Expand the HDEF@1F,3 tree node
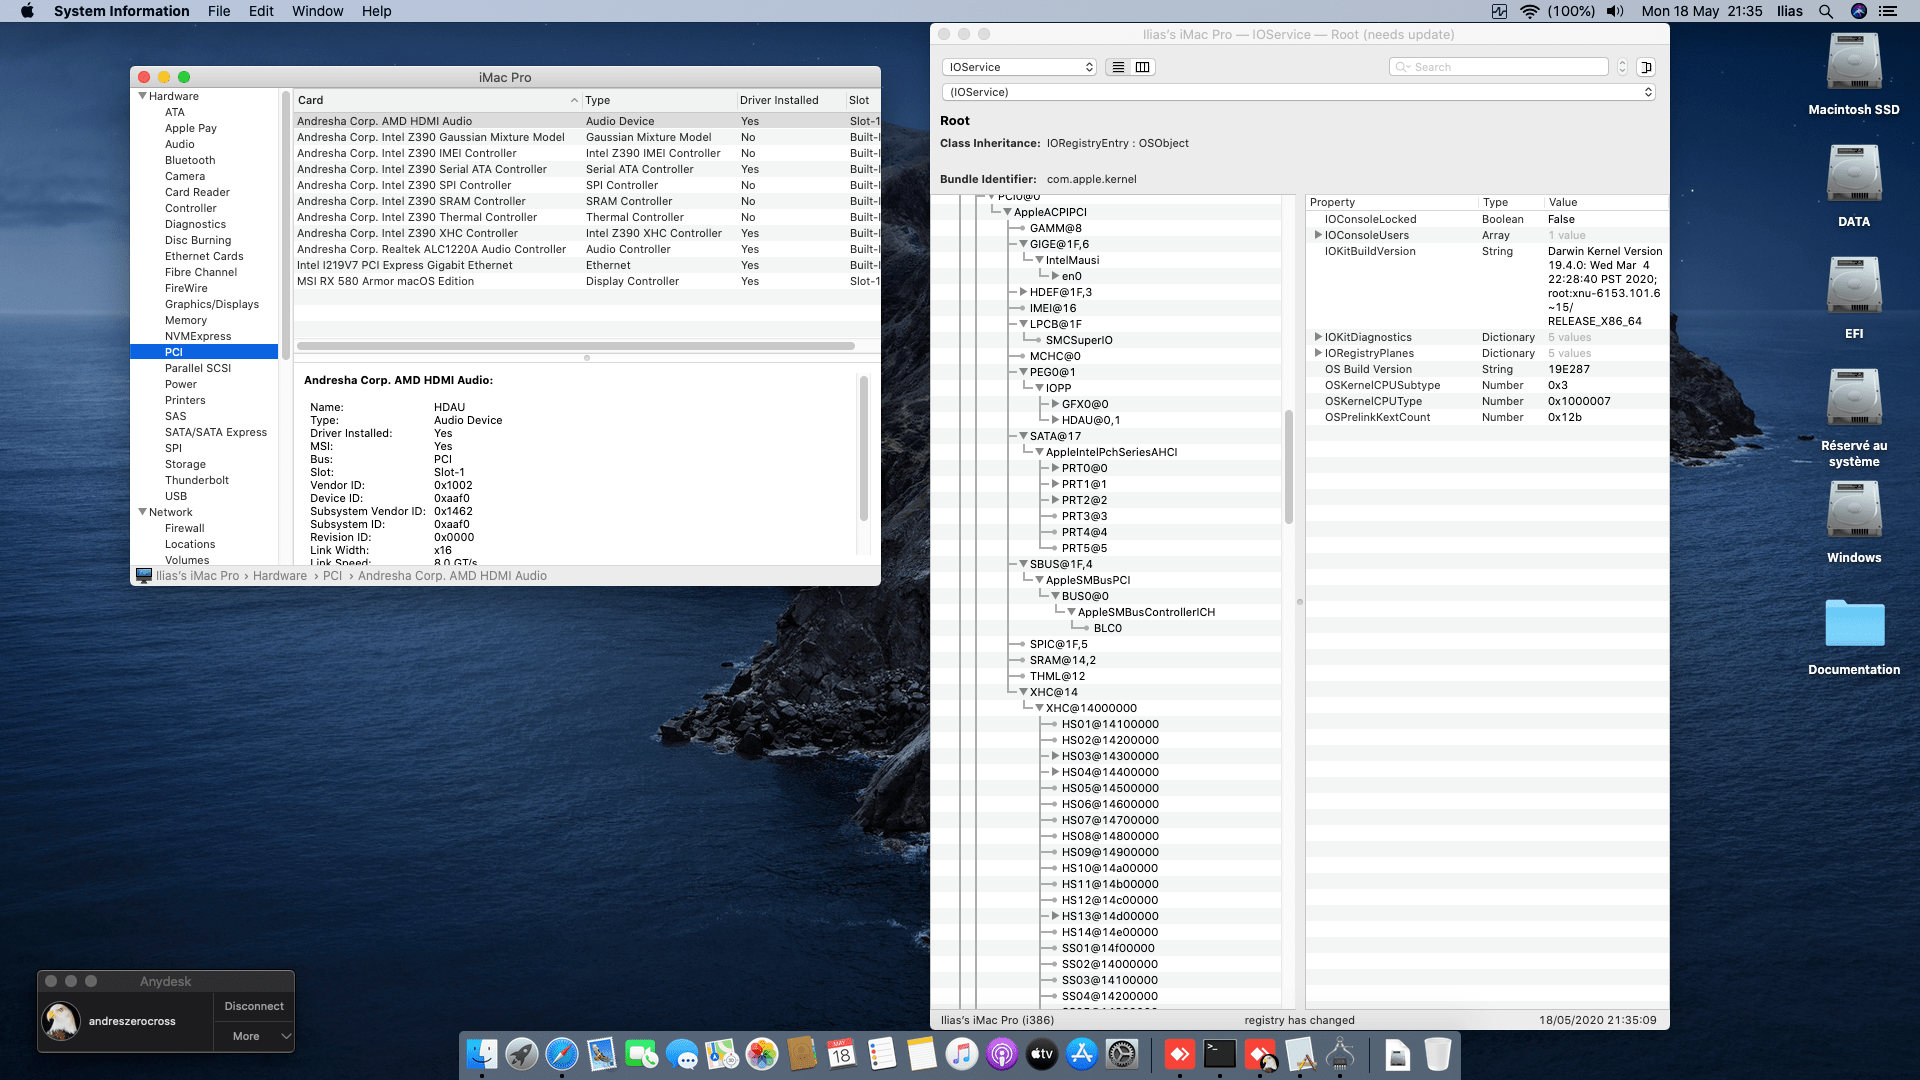The height and width of the screenshot is (1080, 1920). click(1023, 292)
